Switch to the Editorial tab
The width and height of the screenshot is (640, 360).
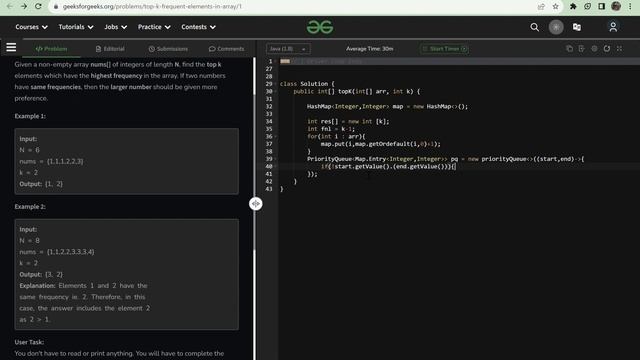[x=110, y=49]
